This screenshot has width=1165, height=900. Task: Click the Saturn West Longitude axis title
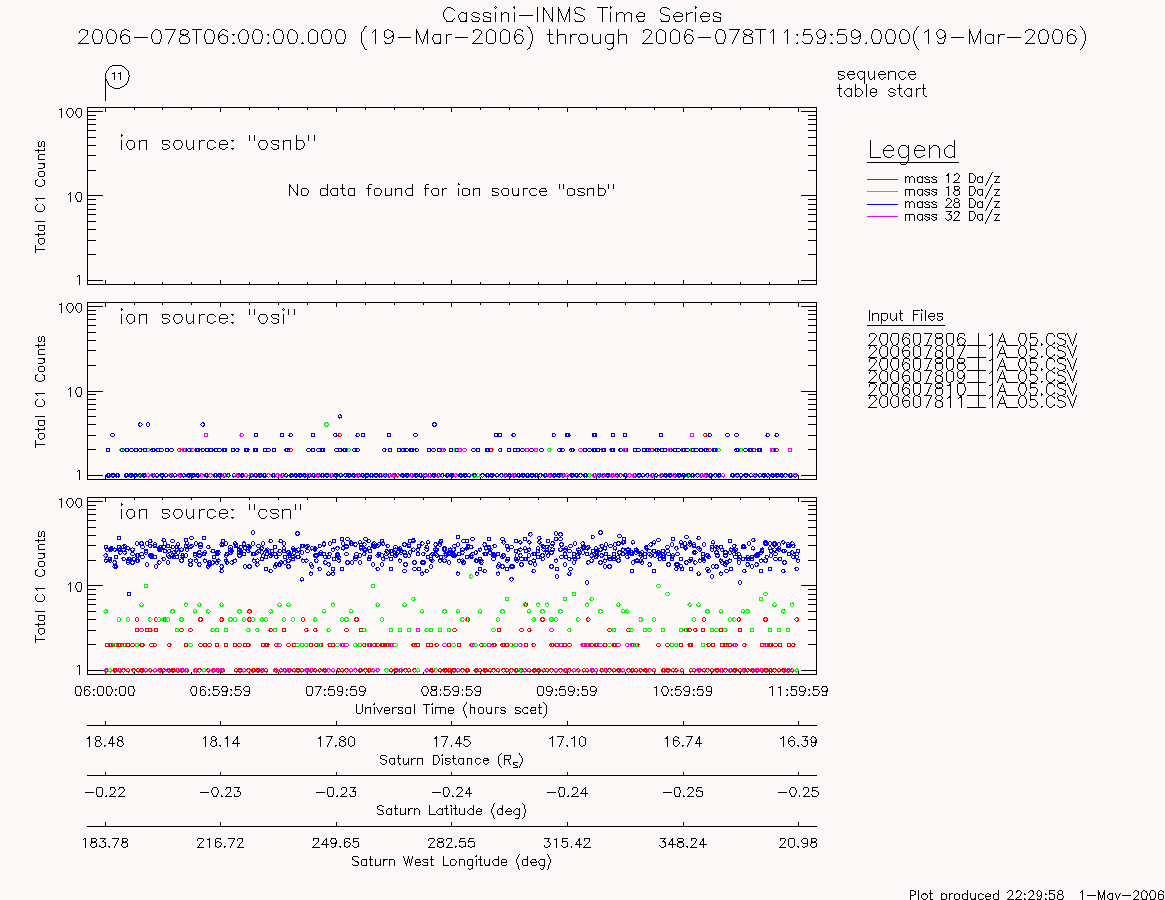pyautogui.click(x=452, y=861)
